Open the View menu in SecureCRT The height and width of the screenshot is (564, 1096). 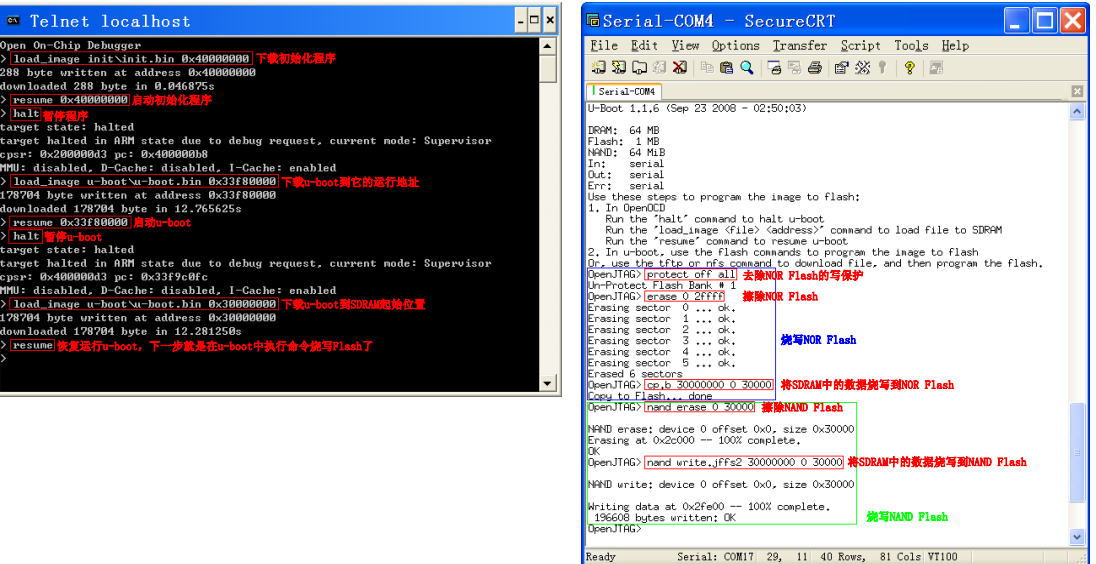point(685,45)
